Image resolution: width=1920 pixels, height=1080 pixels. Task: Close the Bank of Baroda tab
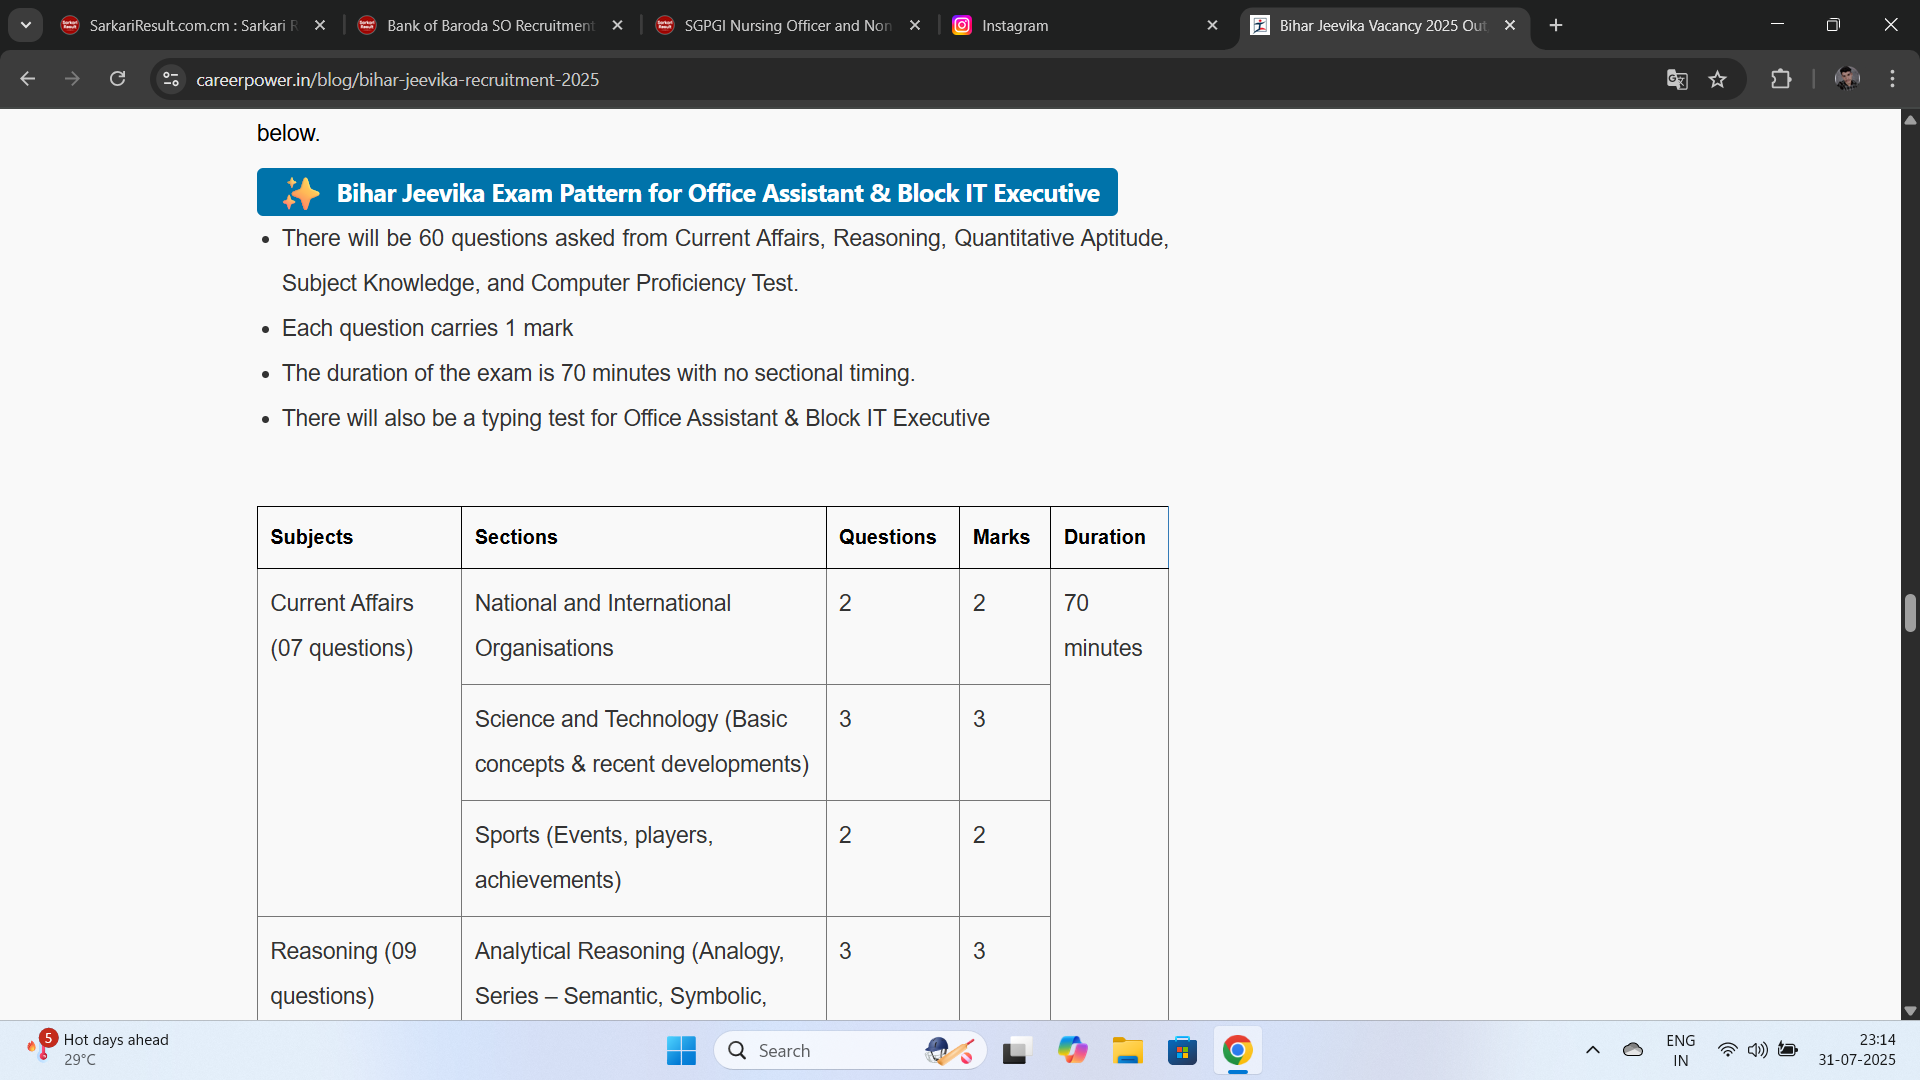(617, 25)
